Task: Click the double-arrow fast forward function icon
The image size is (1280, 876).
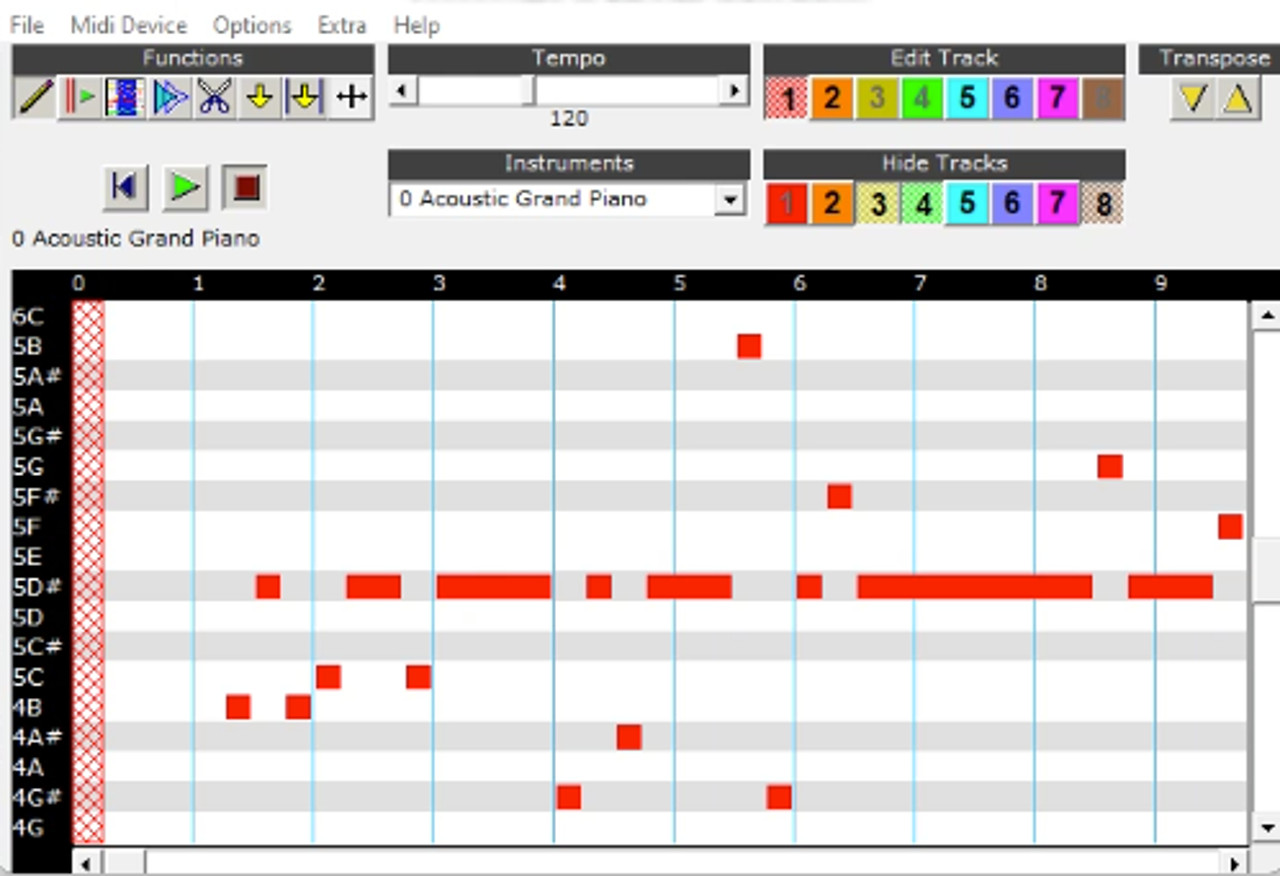Action: [170, 96]
